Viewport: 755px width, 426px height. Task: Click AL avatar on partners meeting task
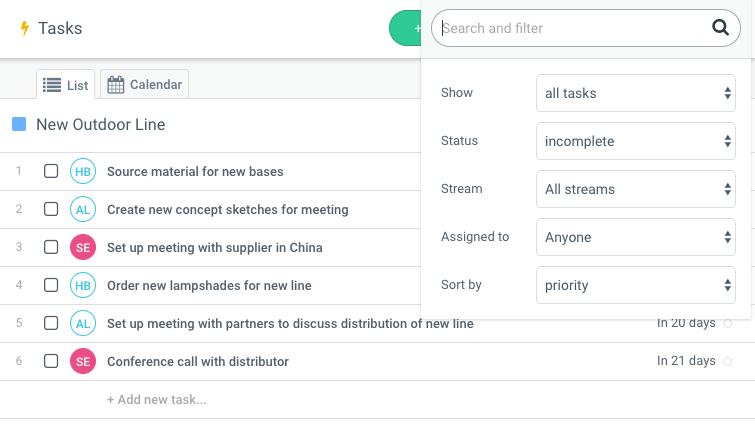(82, 323)
